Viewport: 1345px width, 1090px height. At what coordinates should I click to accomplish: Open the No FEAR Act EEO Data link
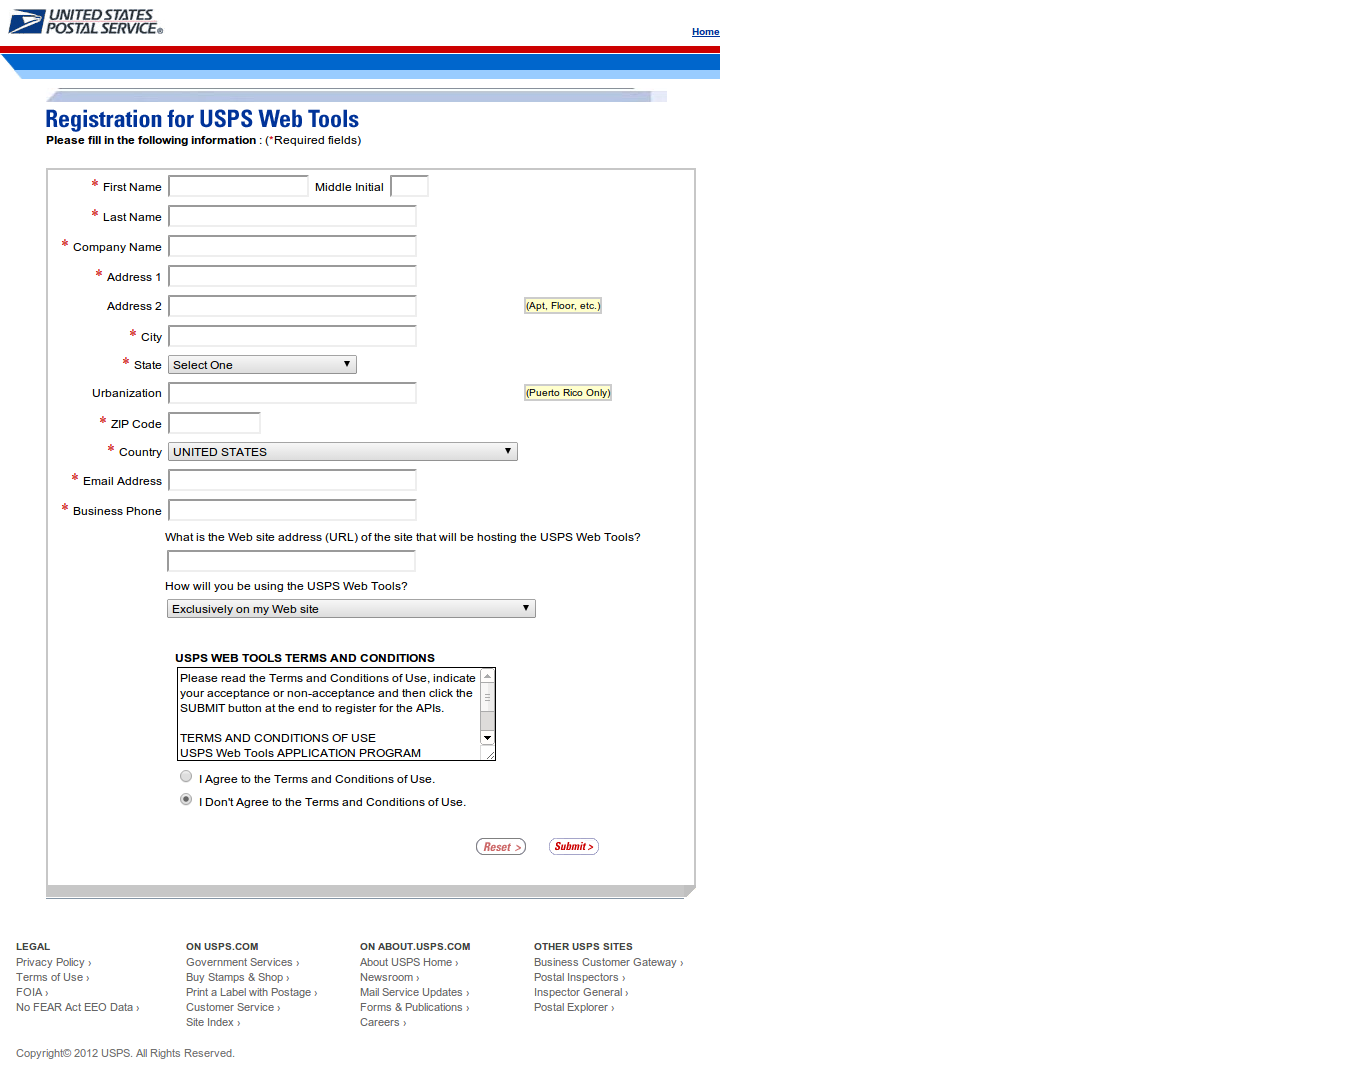(77, 1008)
